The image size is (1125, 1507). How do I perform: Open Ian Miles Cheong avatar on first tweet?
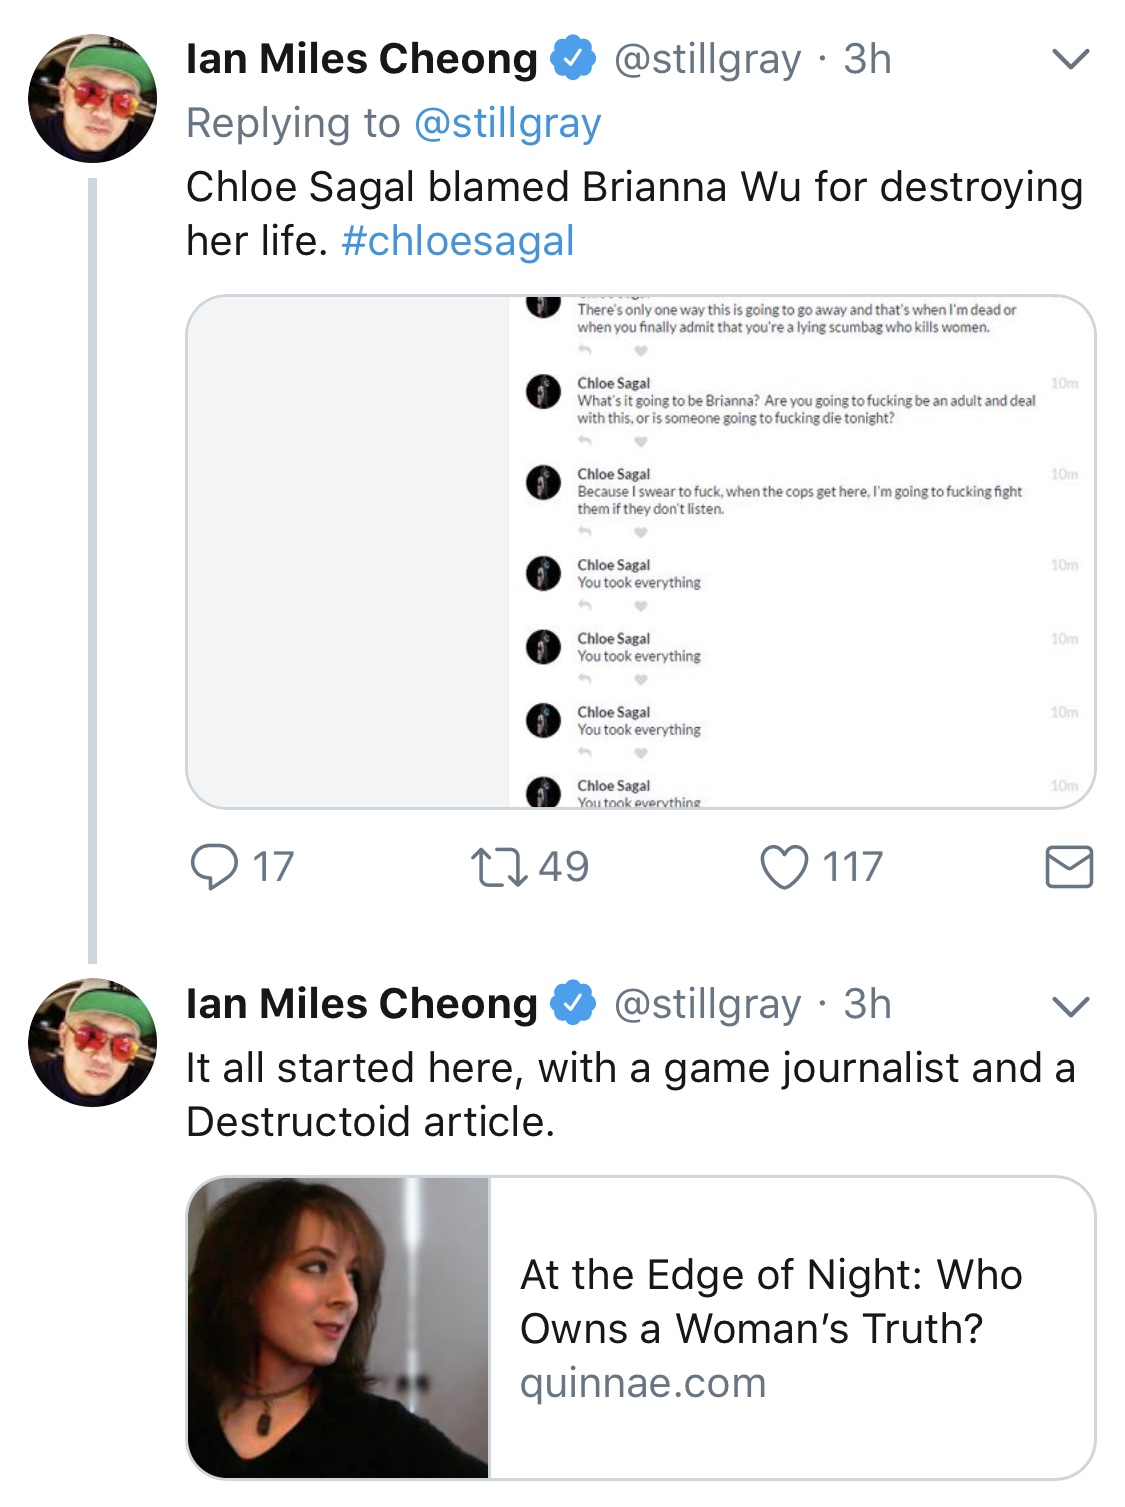(x=92, y=98)
